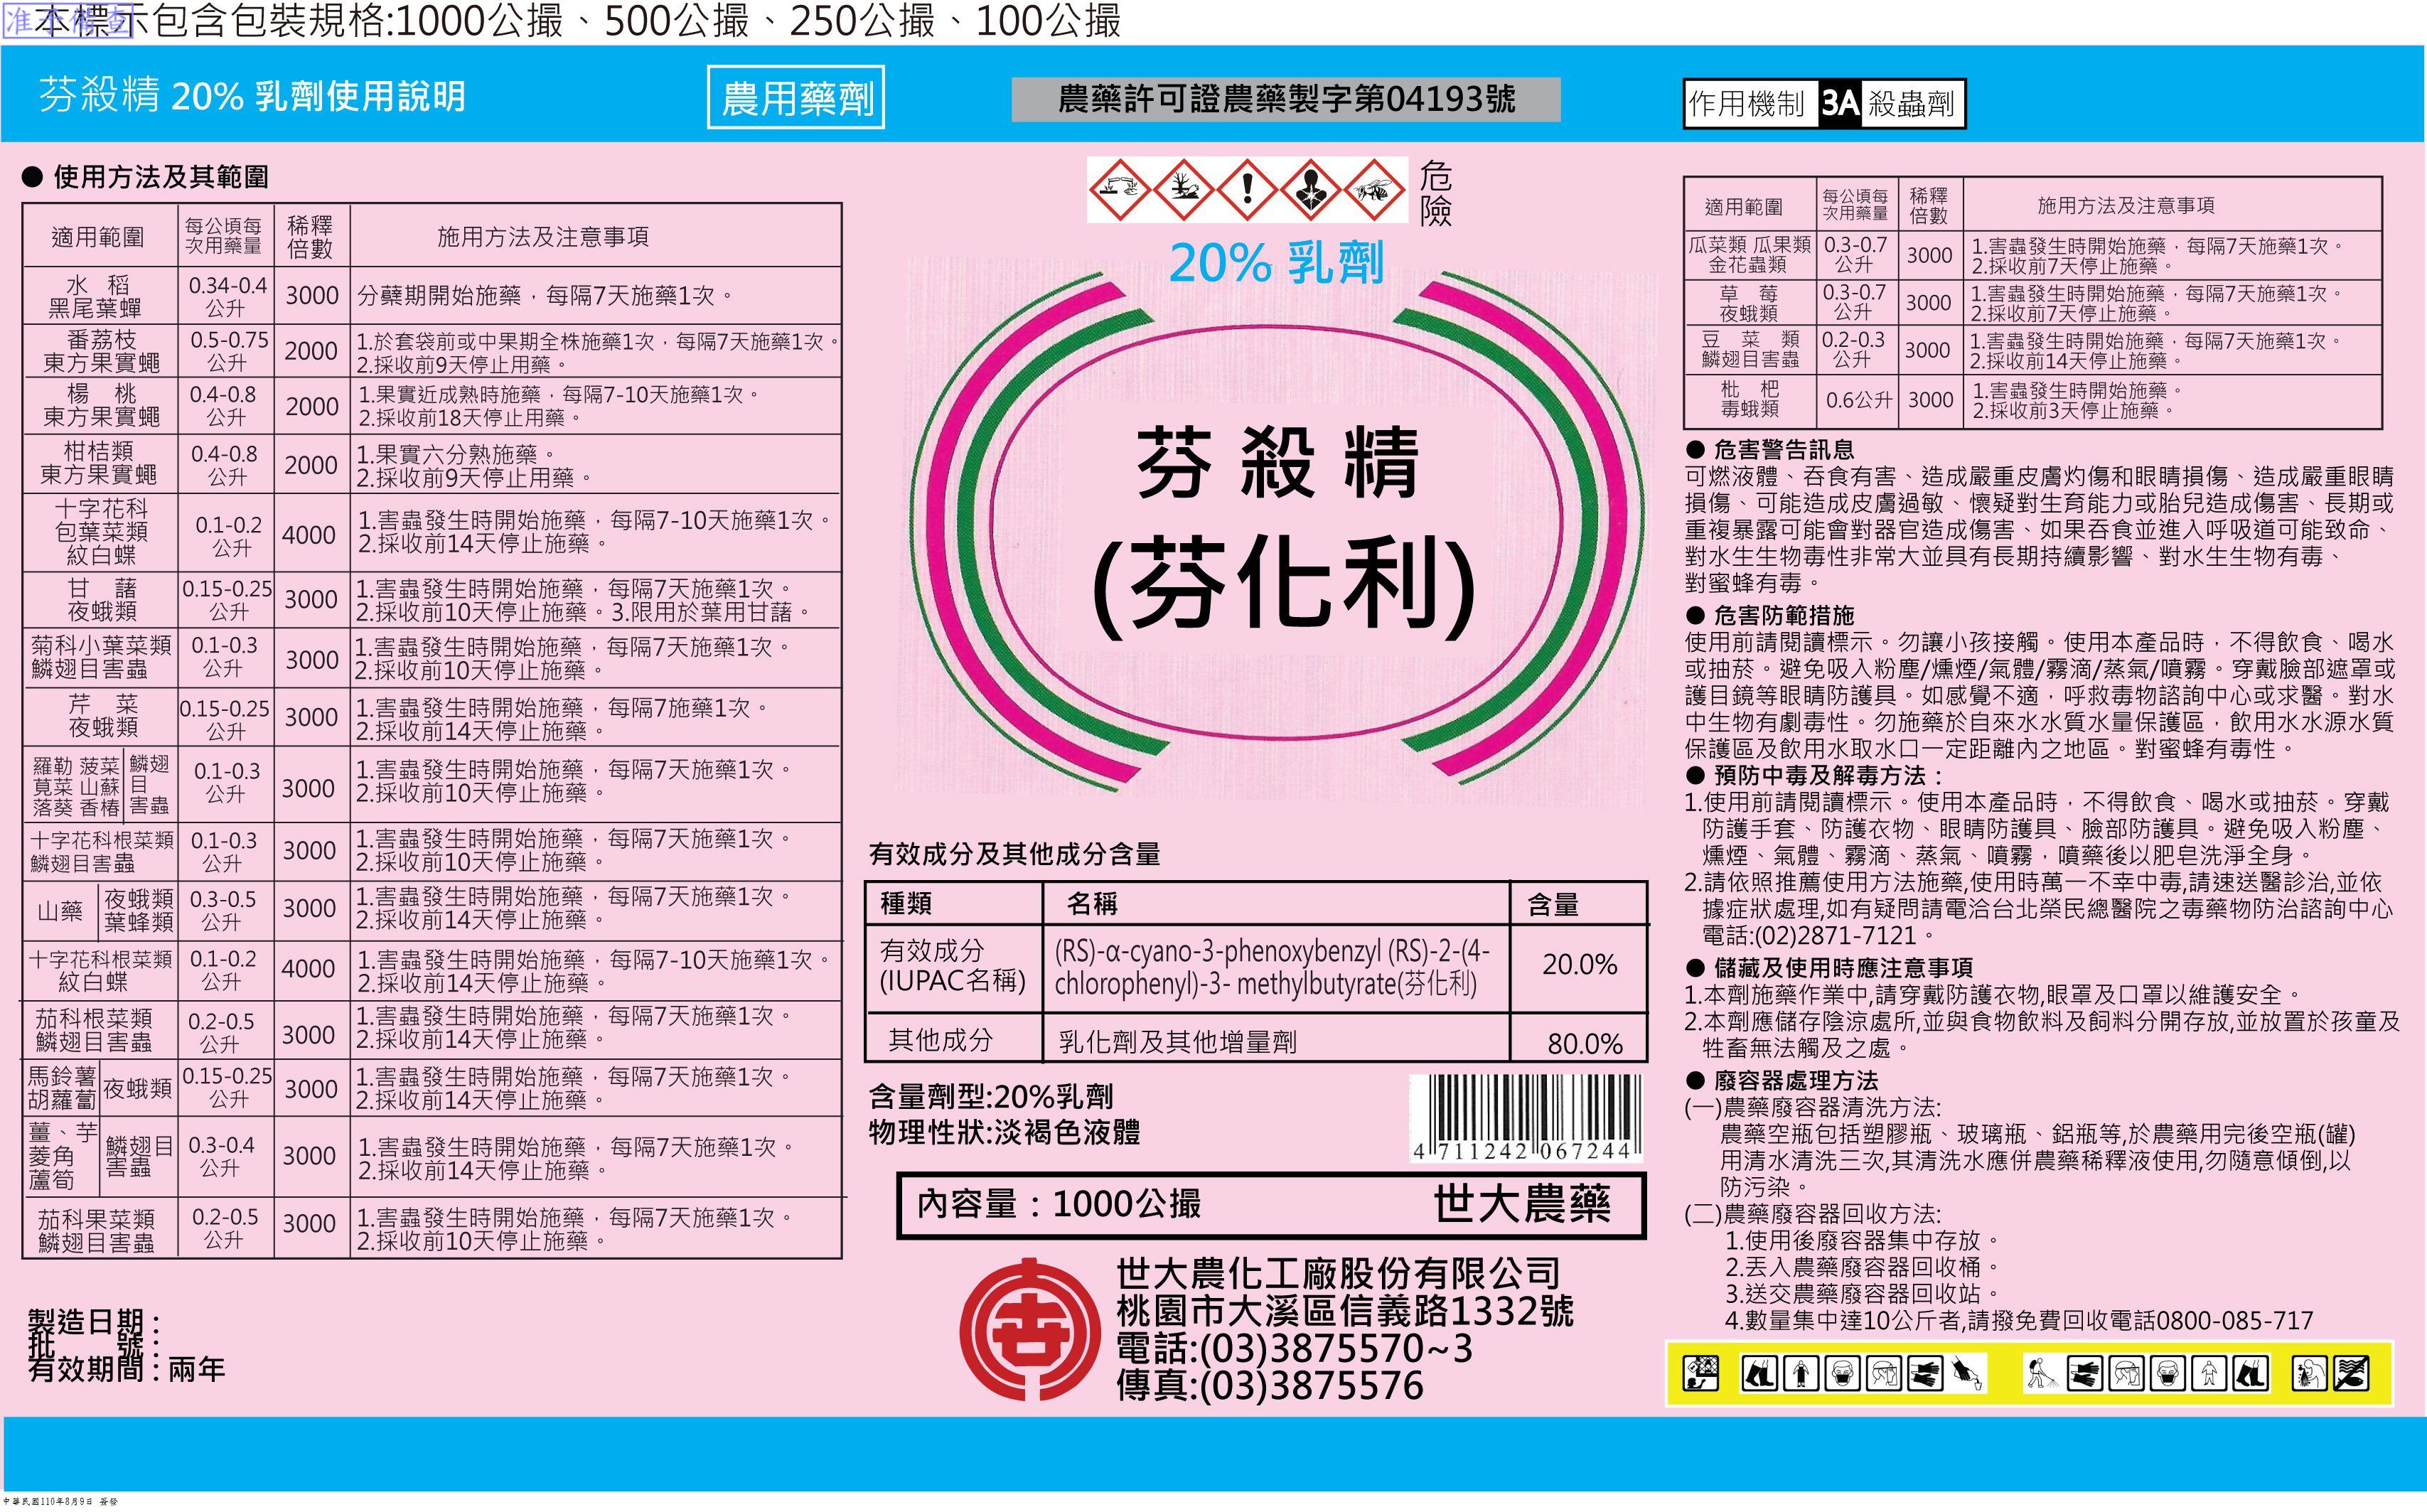Click the gloves icon beside the pouring hand

tap(1925, 1373)
